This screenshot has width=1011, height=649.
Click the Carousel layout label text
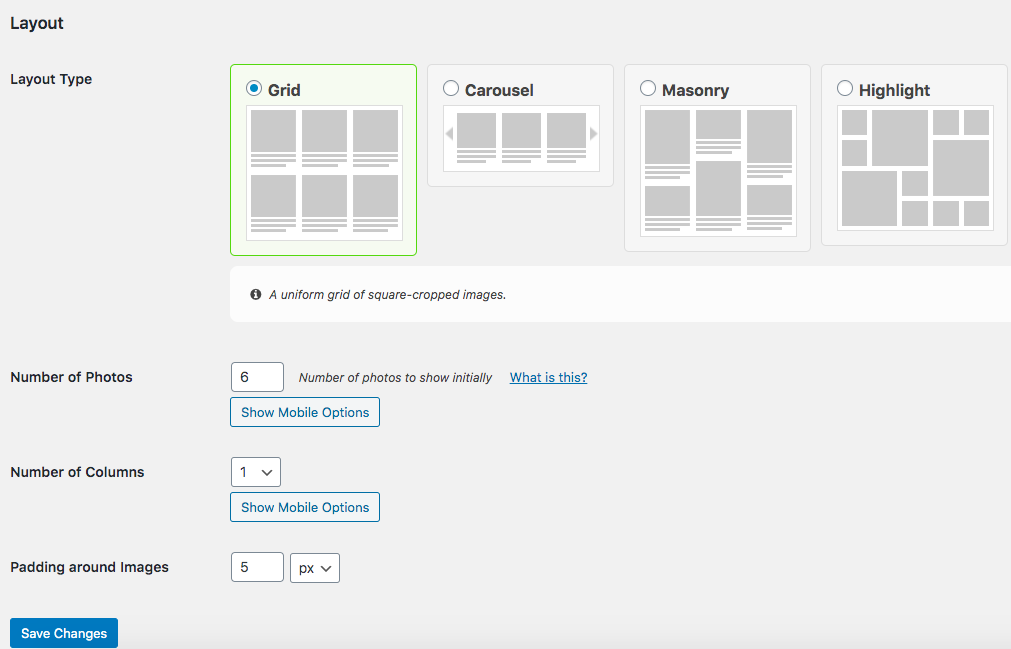(499, 90)
